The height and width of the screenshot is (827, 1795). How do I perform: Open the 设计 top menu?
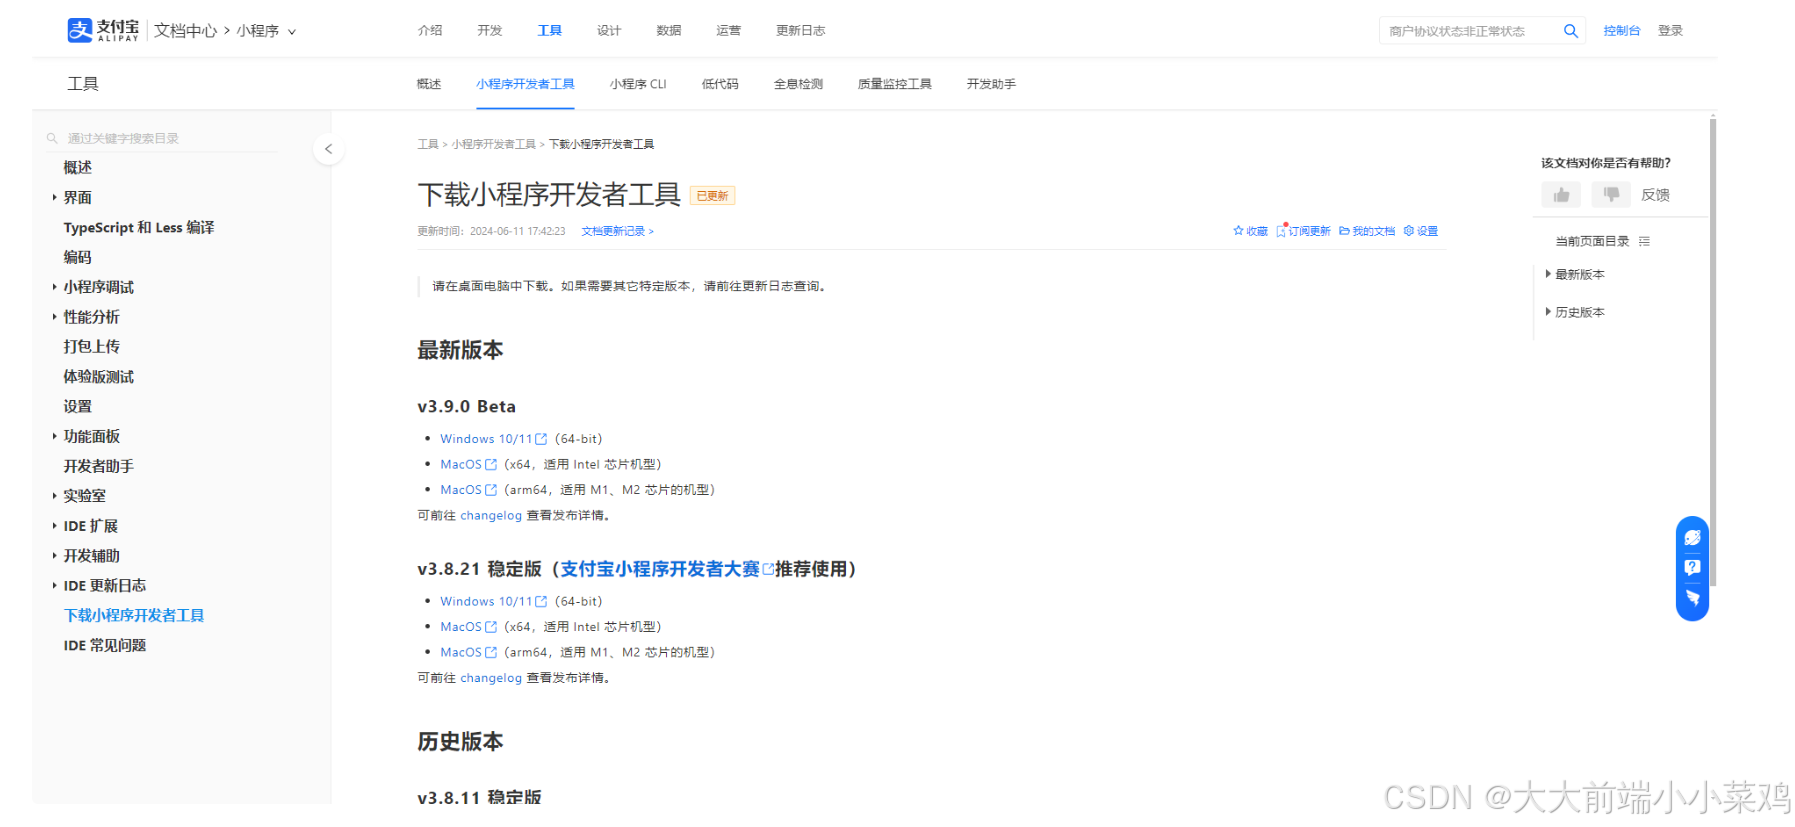pos(609,31)
